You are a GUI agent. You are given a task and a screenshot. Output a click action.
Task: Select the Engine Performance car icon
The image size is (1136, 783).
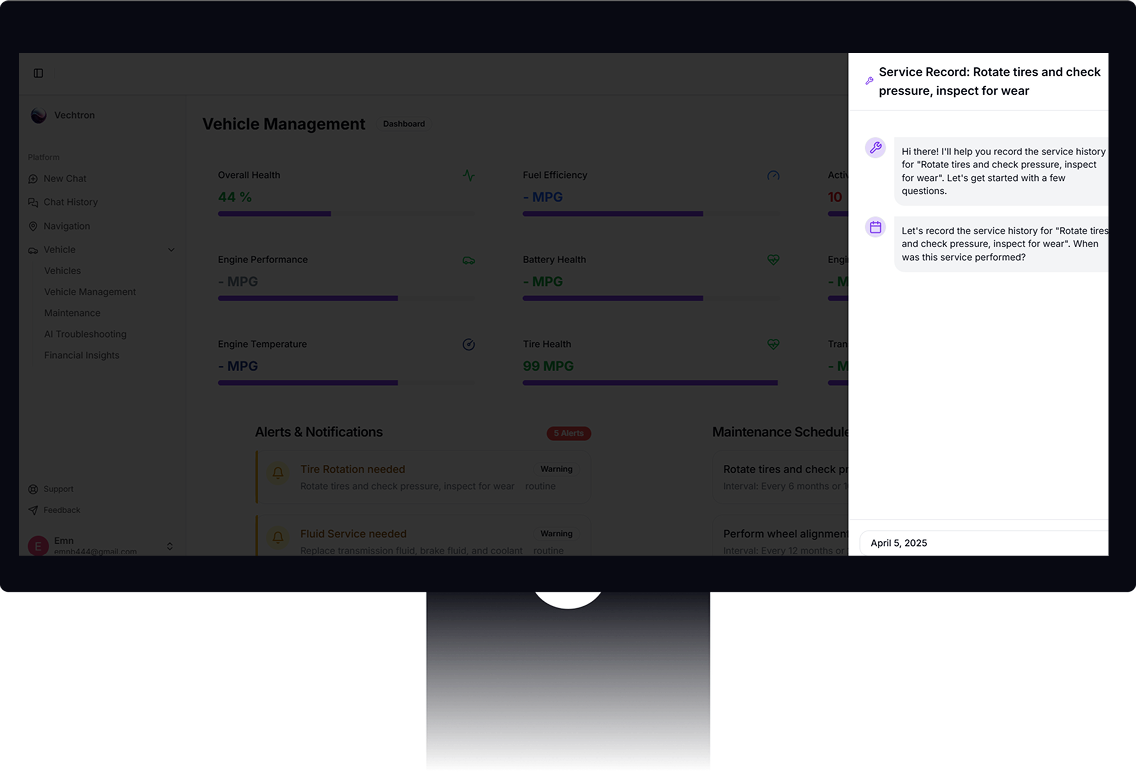click(x=468, y=260)
